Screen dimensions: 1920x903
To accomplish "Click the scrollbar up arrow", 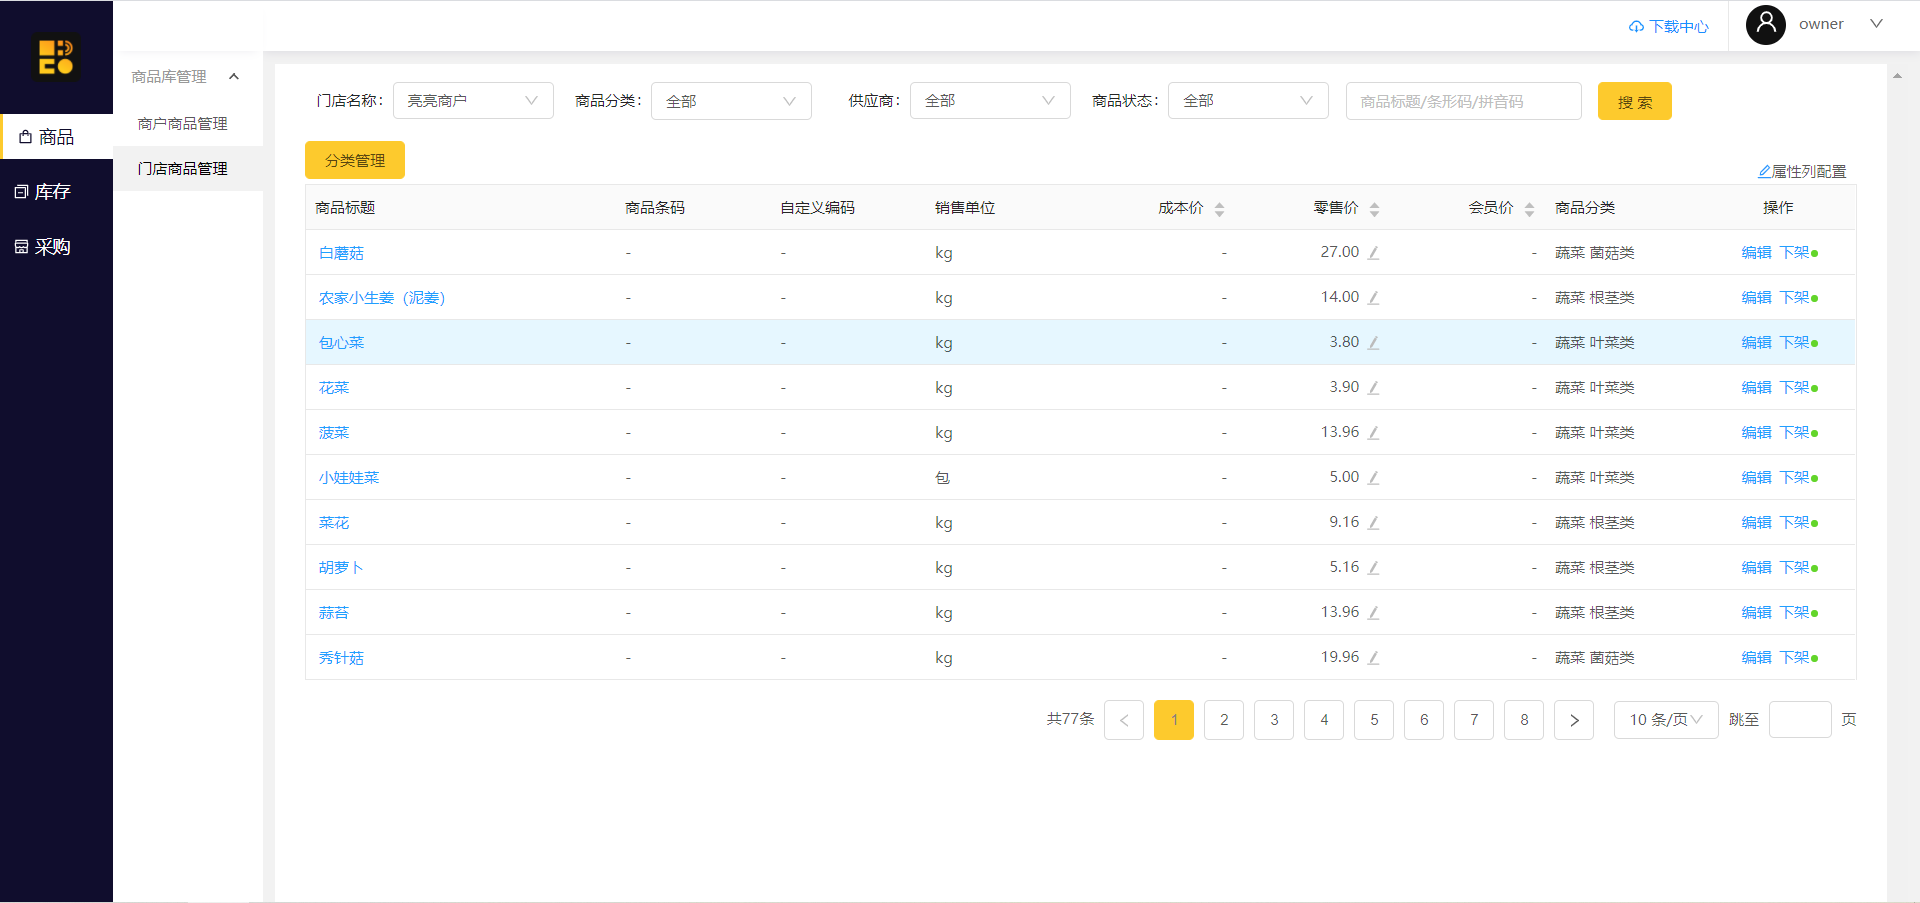I will click(1897, 76).
